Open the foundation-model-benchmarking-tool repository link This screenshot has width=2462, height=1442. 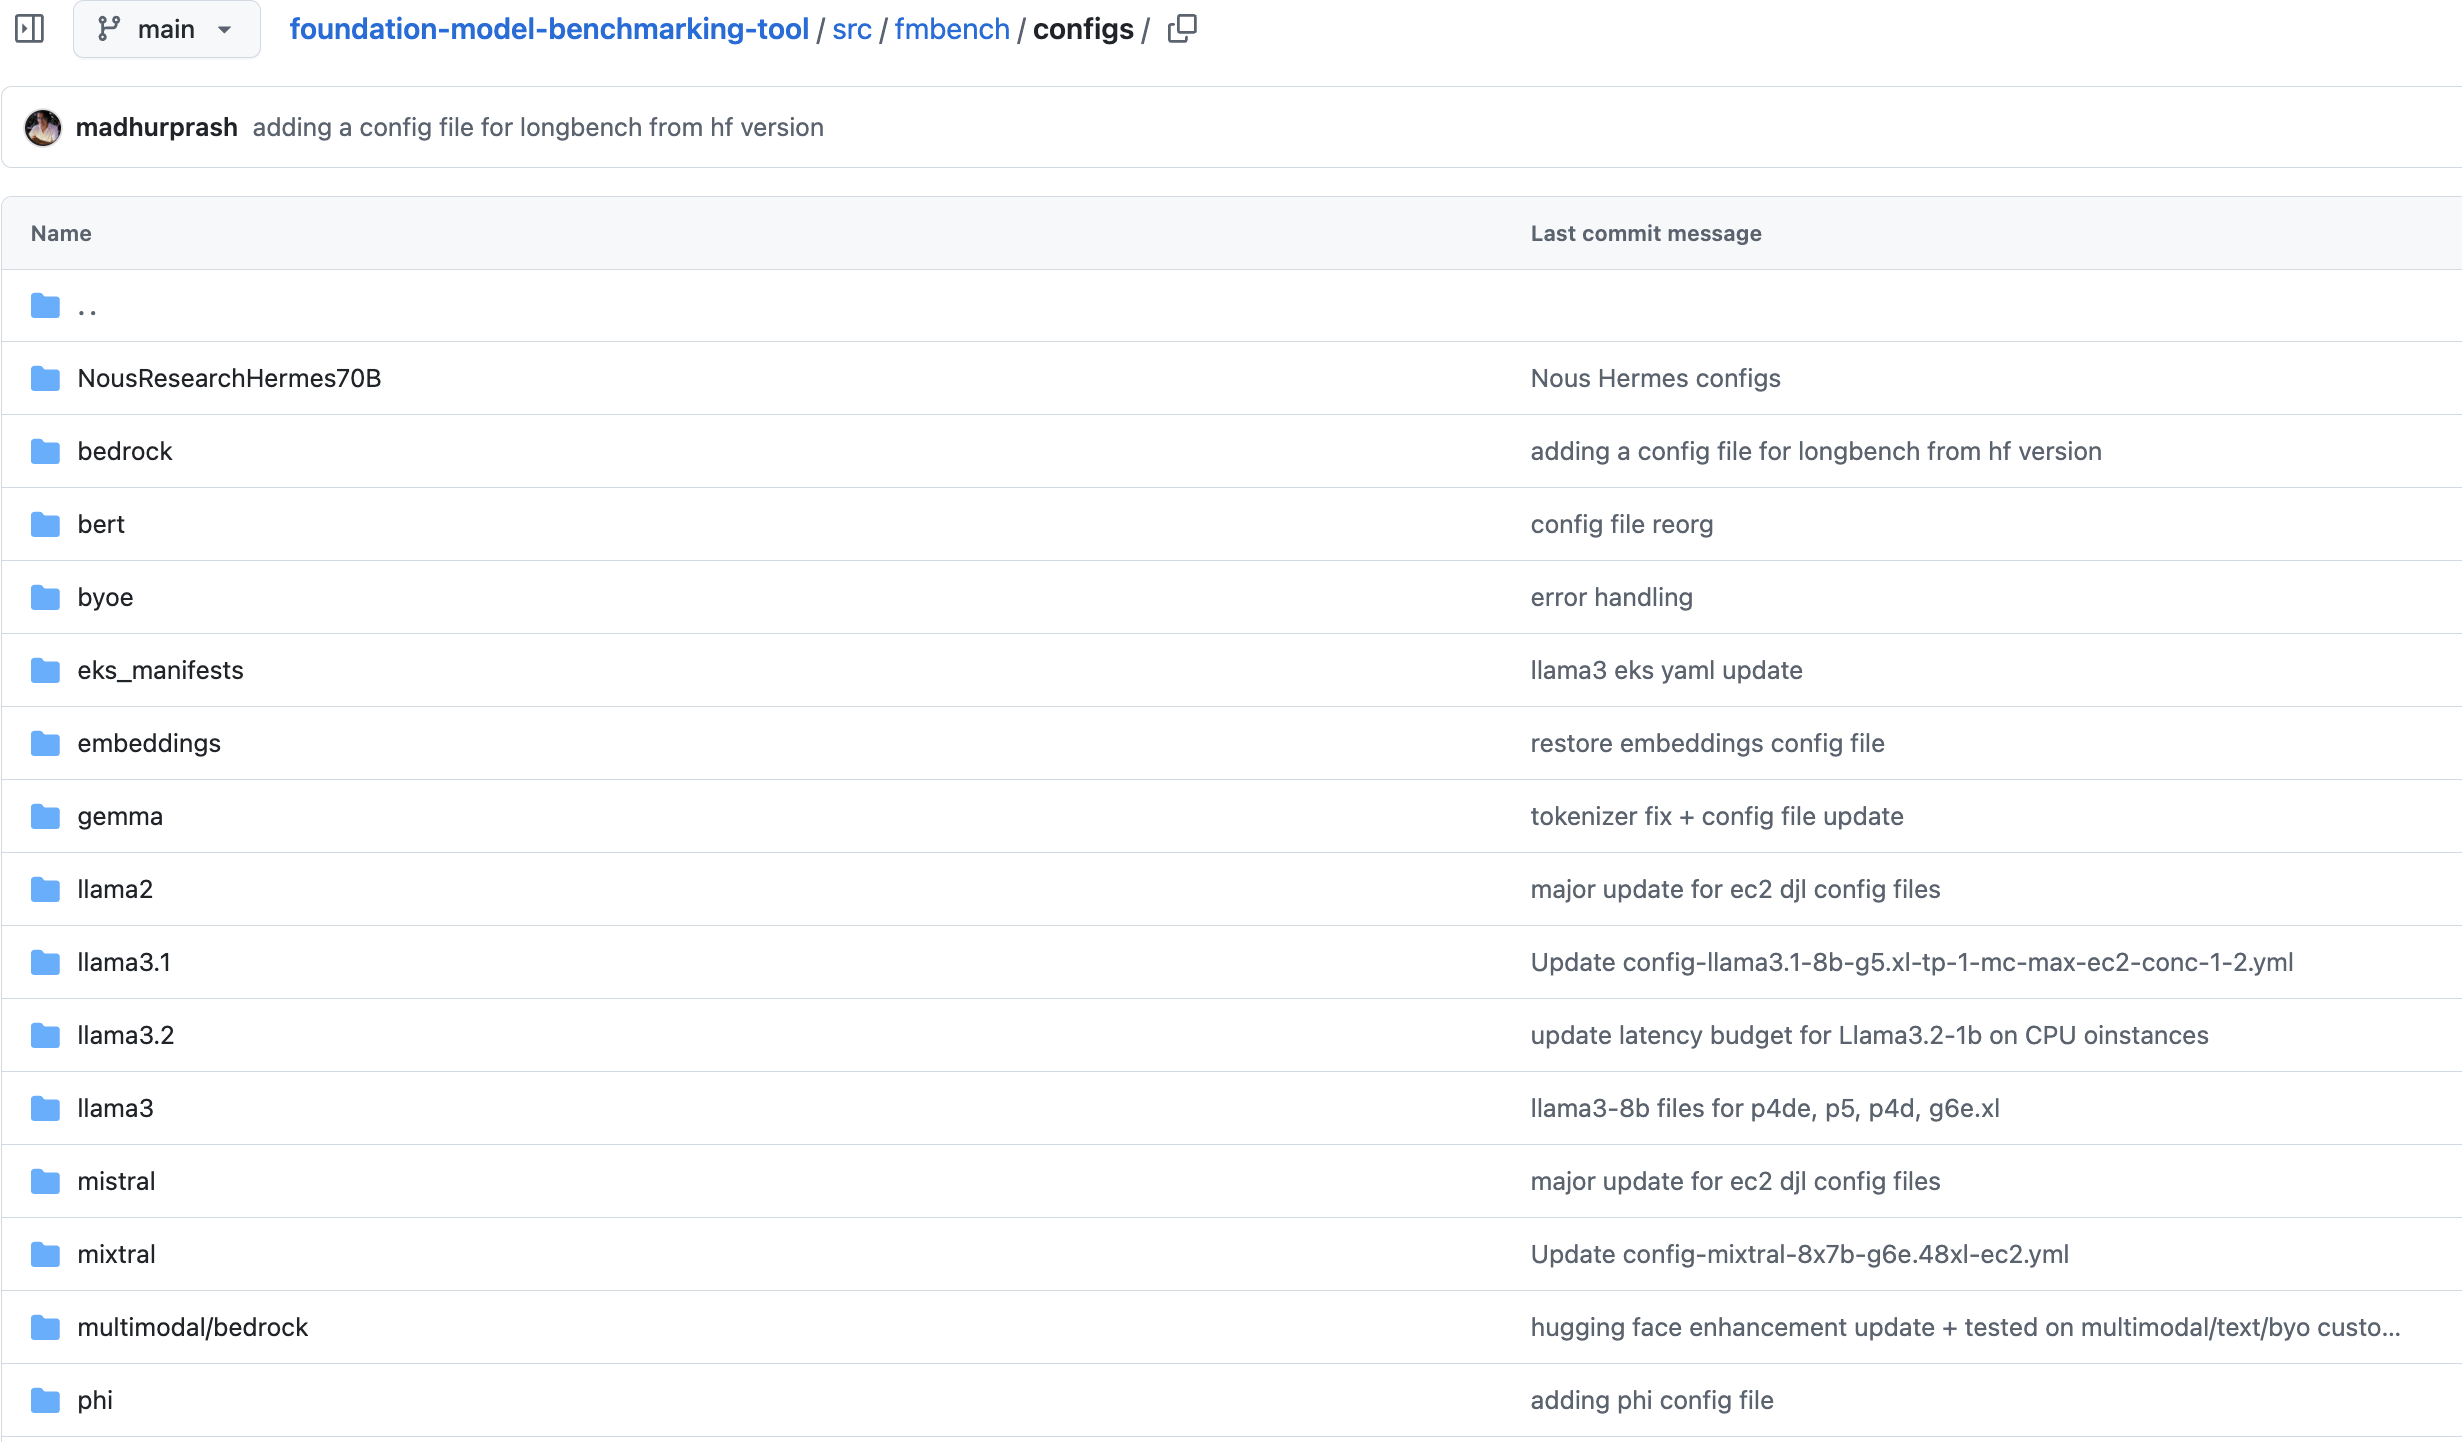tap(549, 29)
